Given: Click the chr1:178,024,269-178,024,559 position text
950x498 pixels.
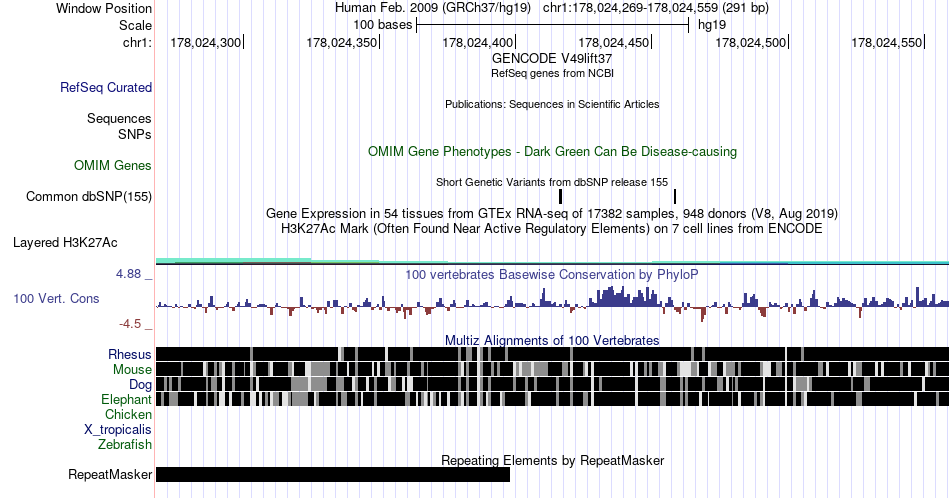Looking at the screenshot, I should tap(656, 8).
